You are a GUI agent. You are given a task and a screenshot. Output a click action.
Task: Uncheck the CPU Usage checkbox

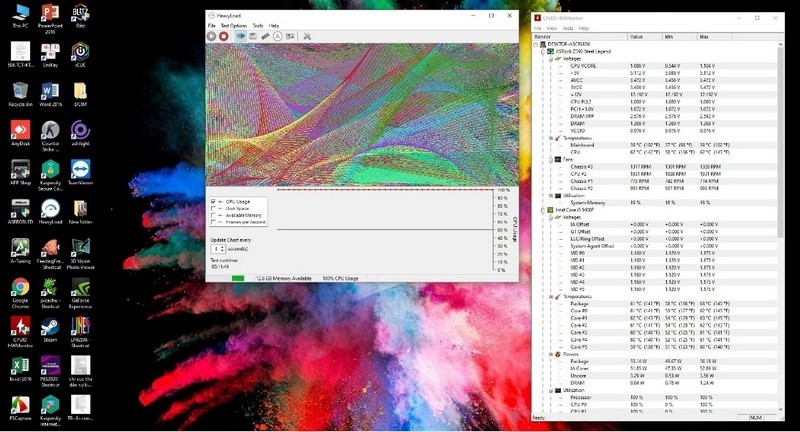214,201
